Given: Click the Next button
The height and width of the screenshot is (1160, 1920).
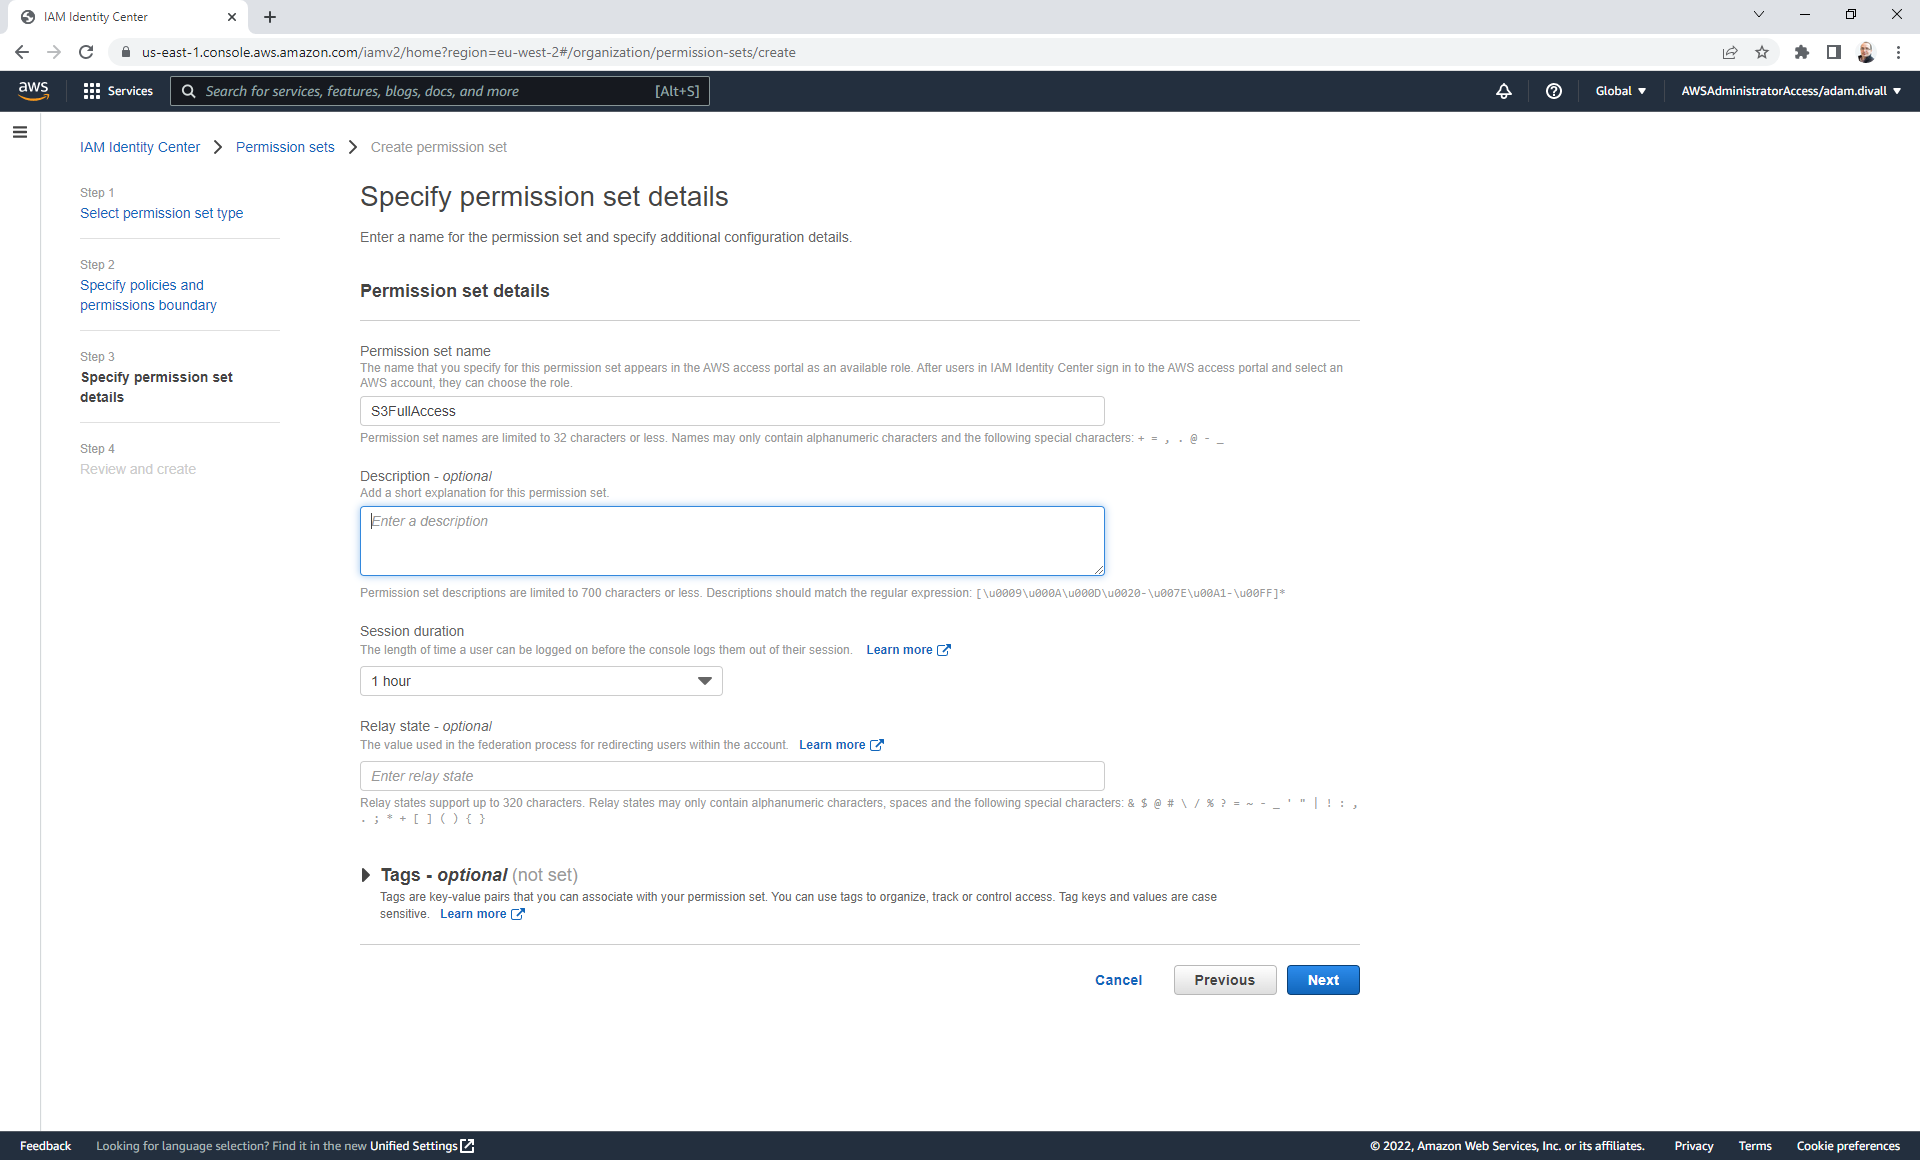Looking at the screenshot, I should point(1322,980).
